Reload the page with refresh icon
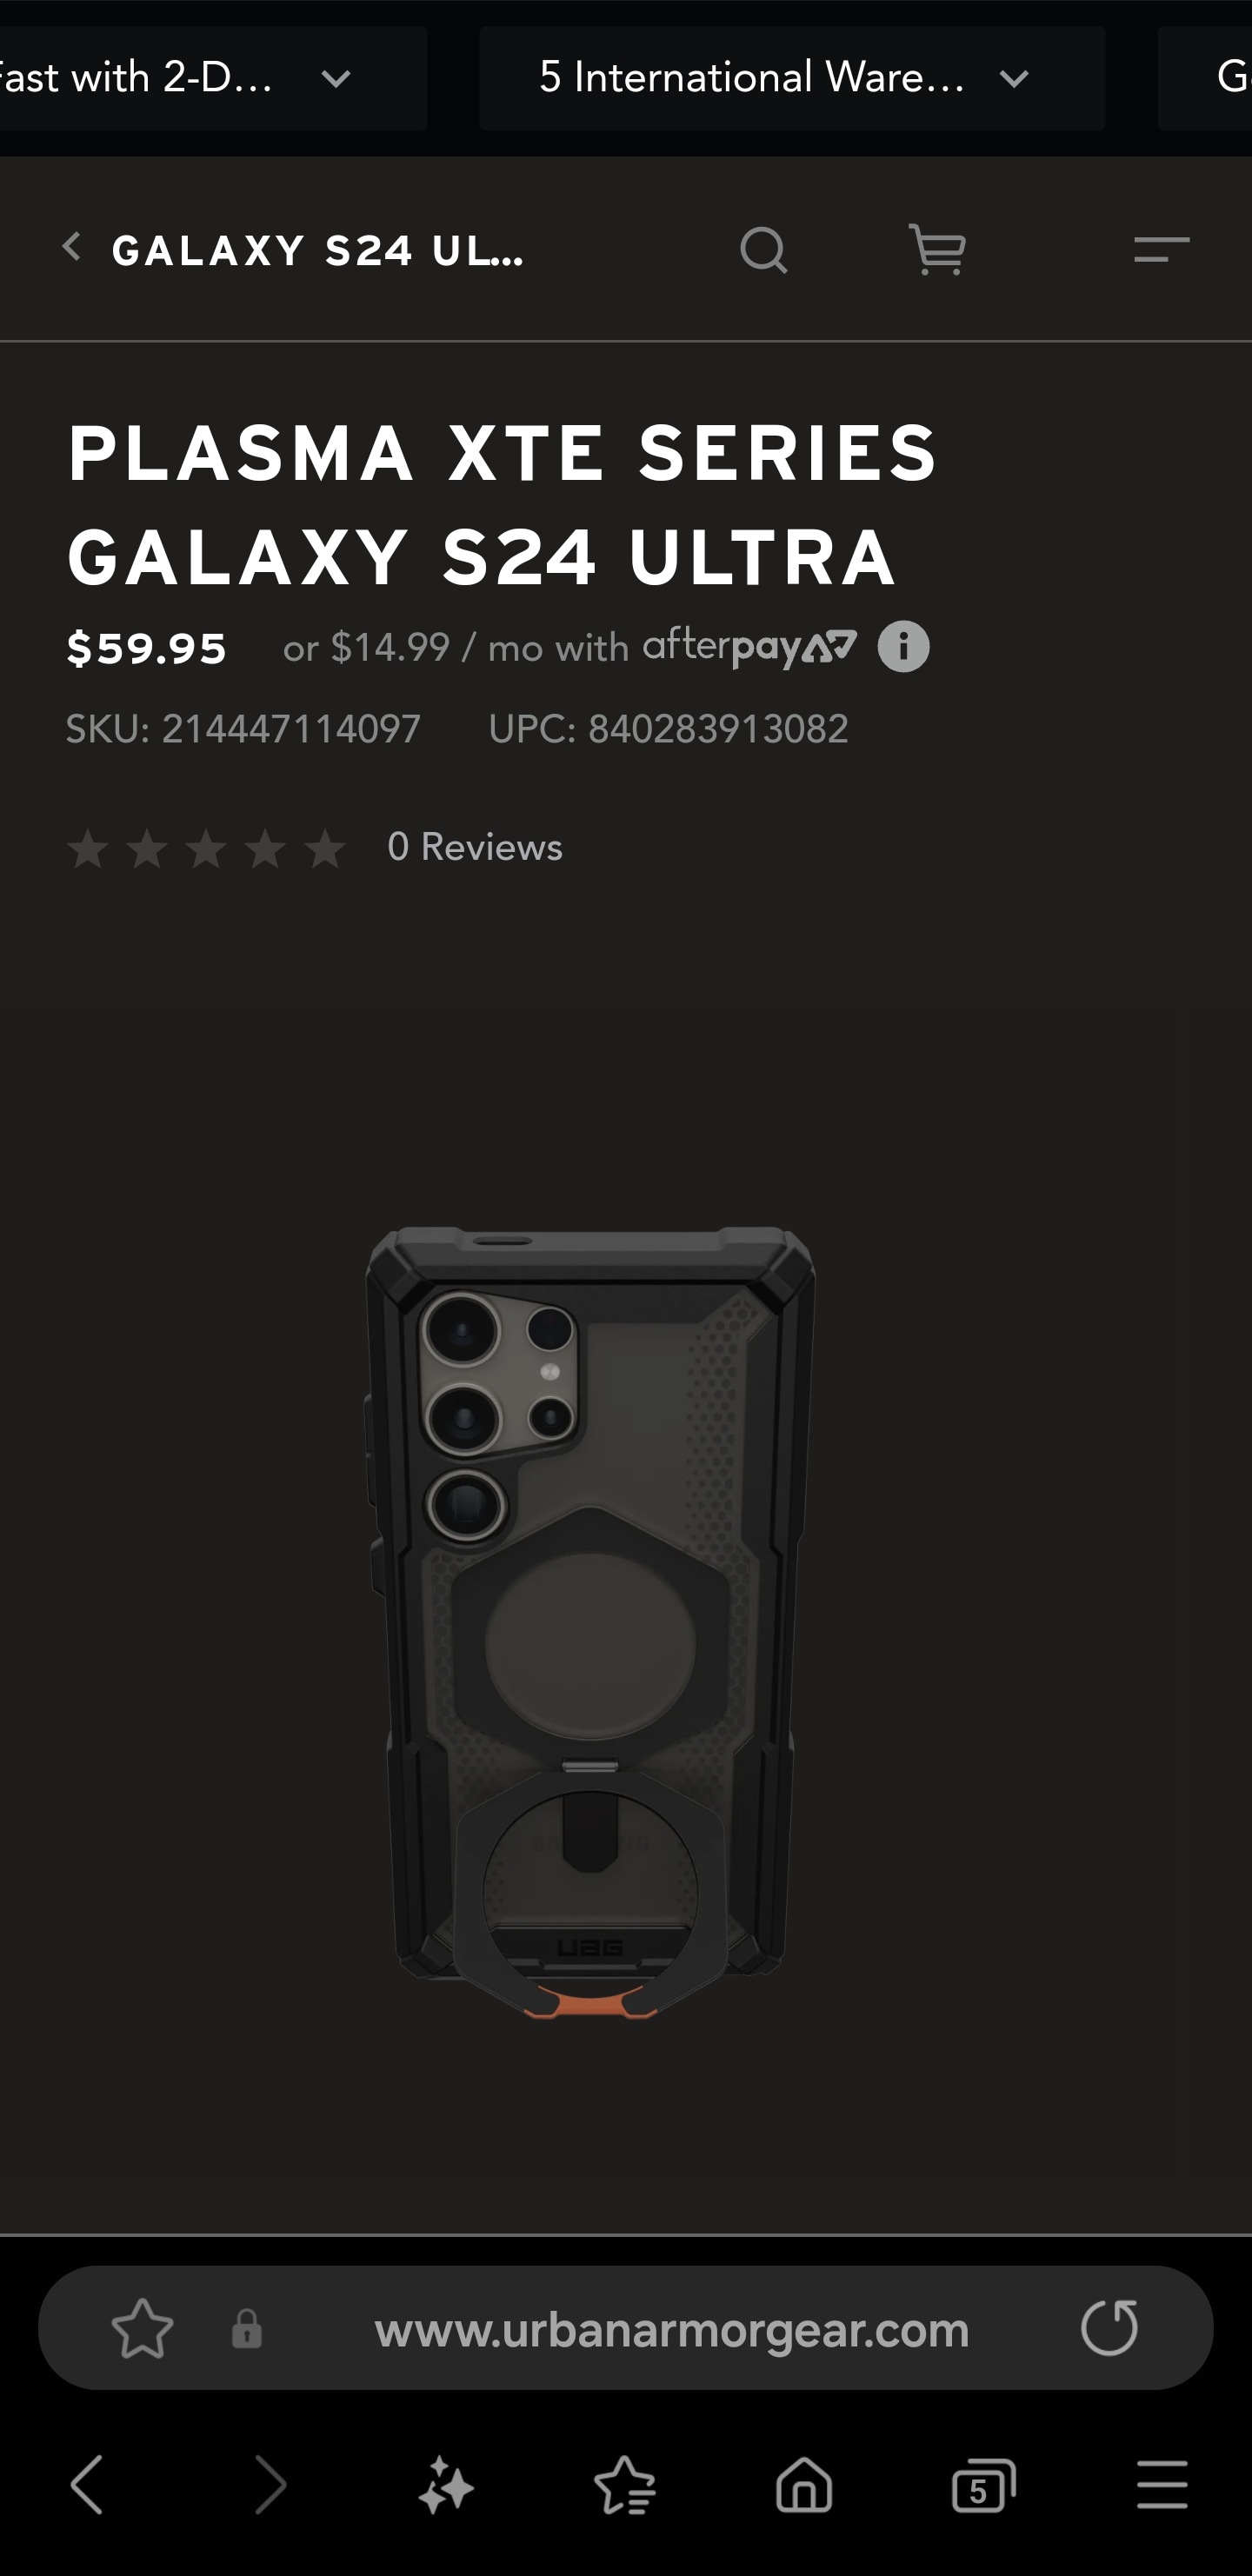This screenshot has width=1252, height=2576. point(1109,2328)
